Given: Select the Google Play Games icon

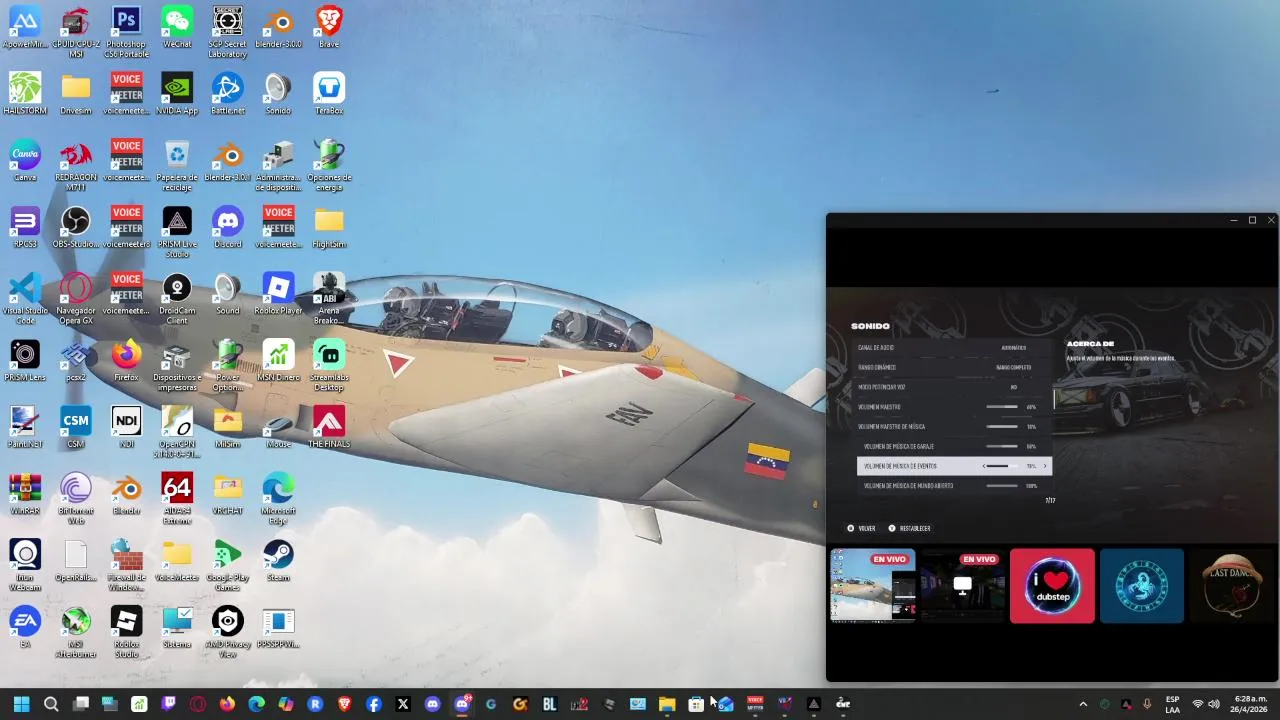Looking at the screenshot, I should 228,565.
